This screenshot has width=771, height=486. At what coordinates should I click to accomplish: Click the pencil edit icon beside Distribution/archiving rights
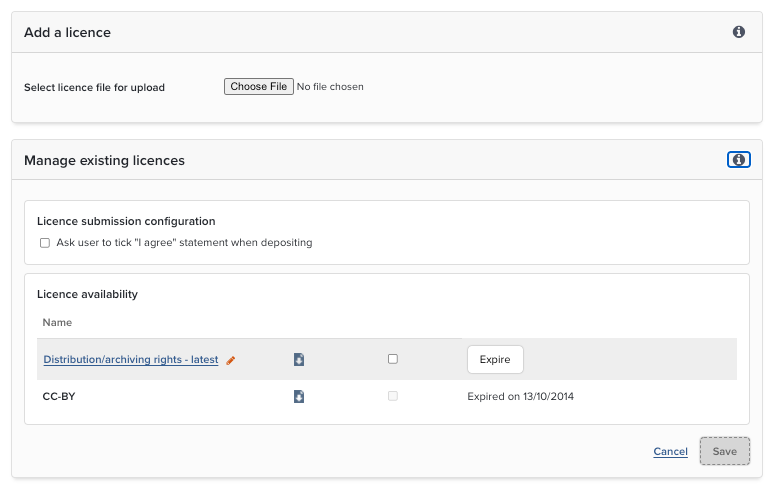tap(231, 360)
